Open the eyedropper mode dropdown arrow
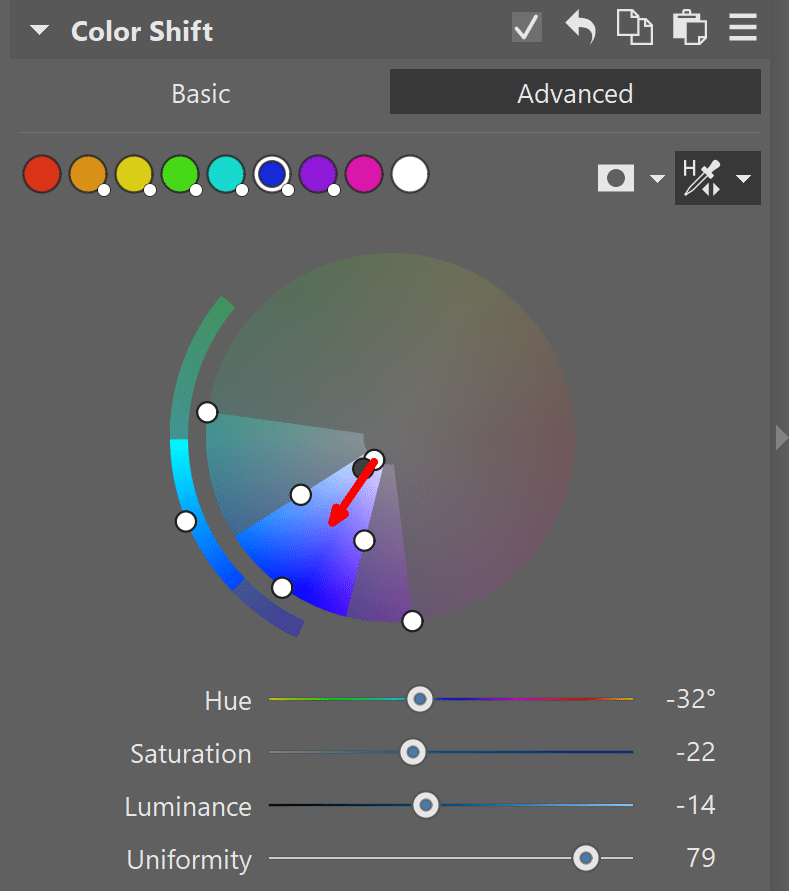789x891 pixels. coord(743,178)
